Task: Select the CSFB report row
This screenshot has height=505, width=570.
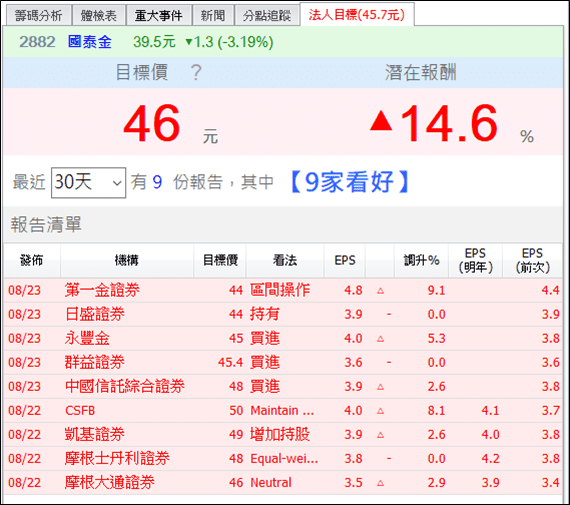Action: [283, 410]
